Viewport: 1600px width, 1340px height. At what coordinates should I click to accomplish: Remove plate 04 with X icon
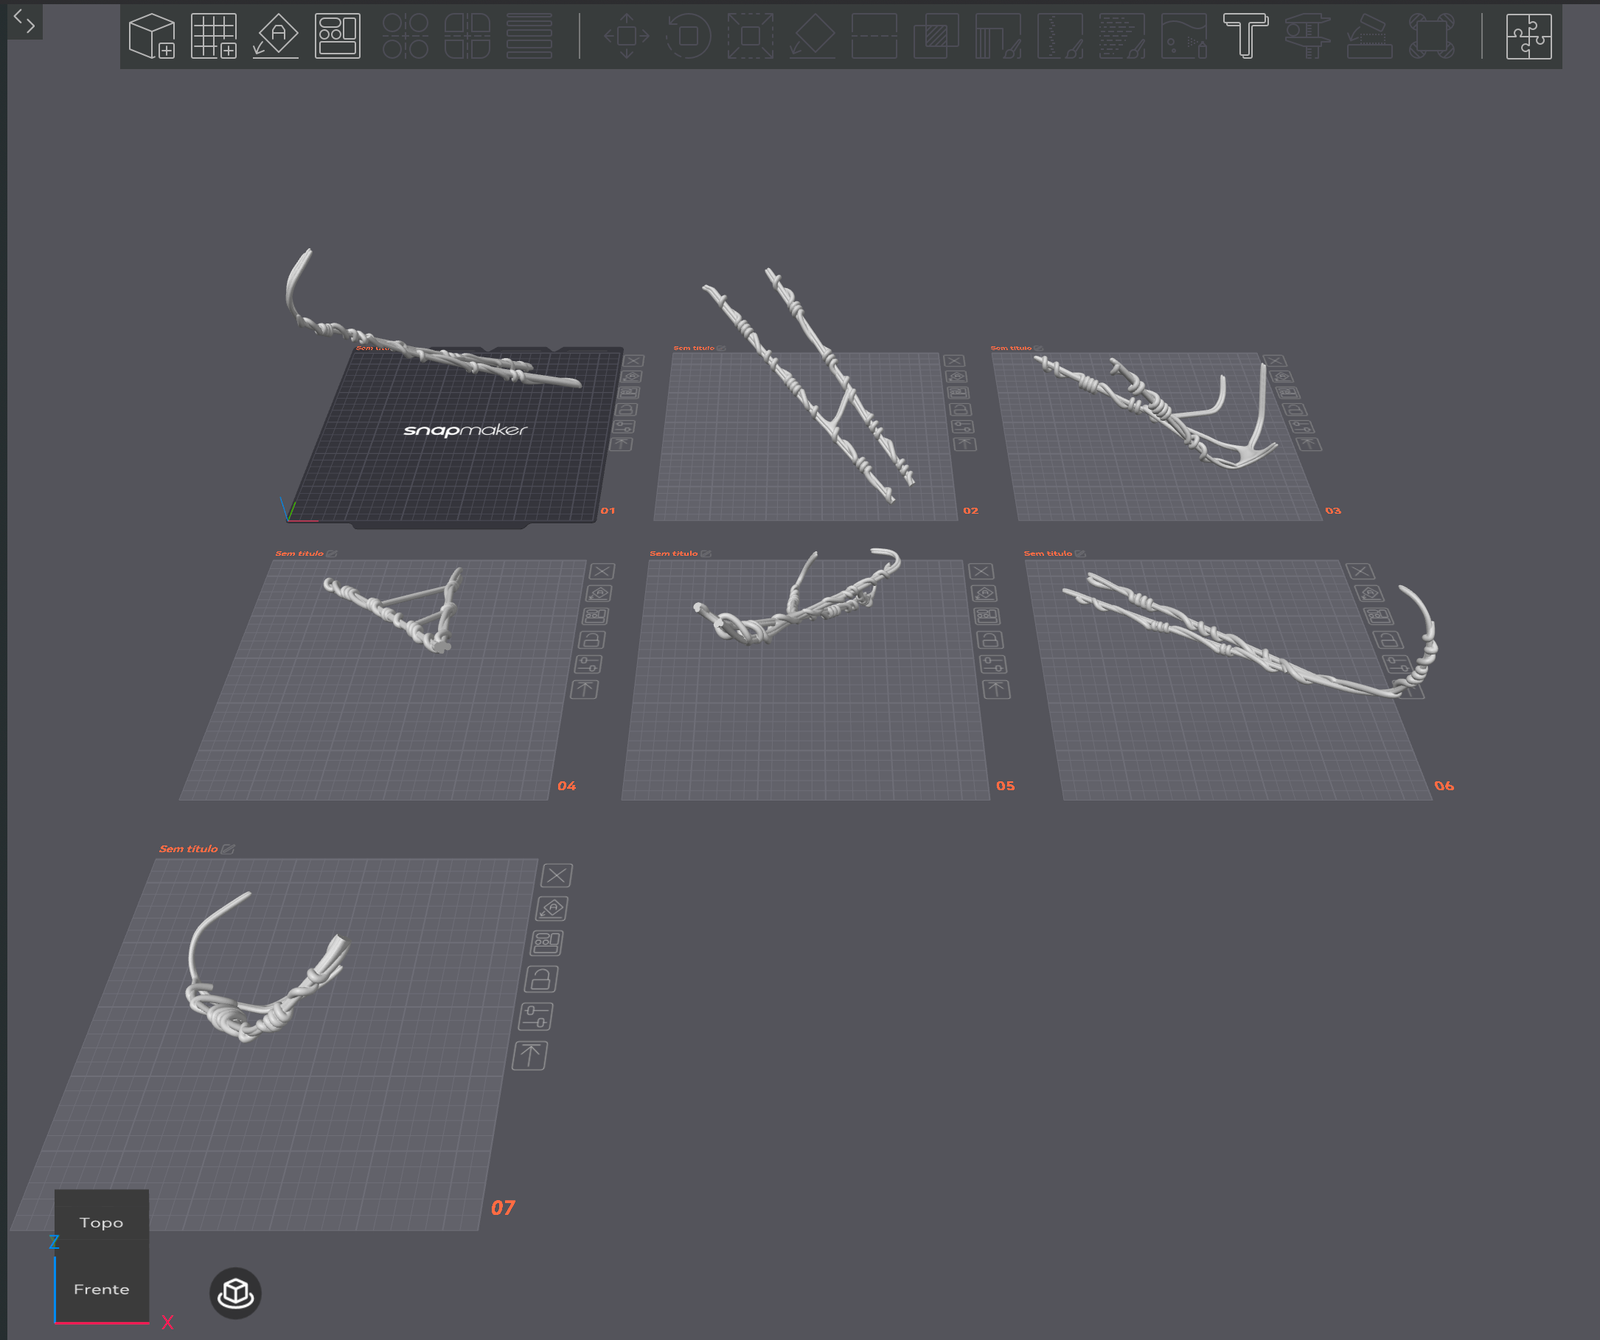(x=602, y=572)
